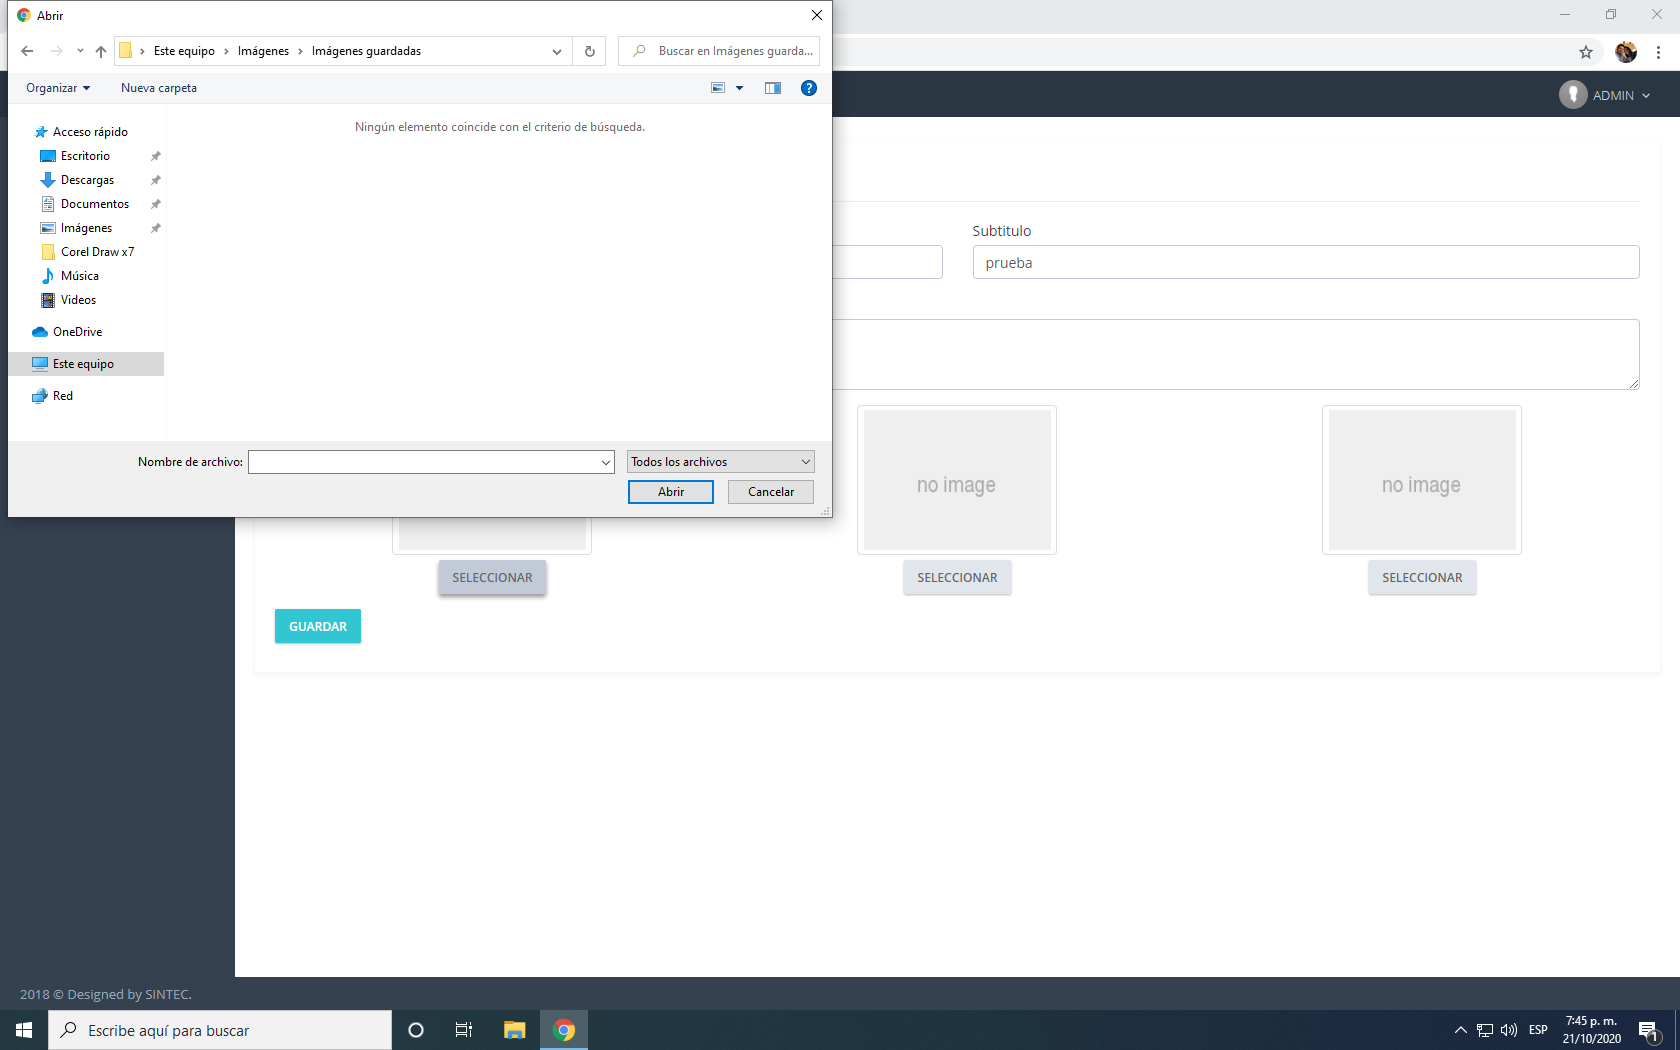This screenshot has height=1050, width=1680.
Task: Toggle the preview pane
Action: [x=773, y=88]
